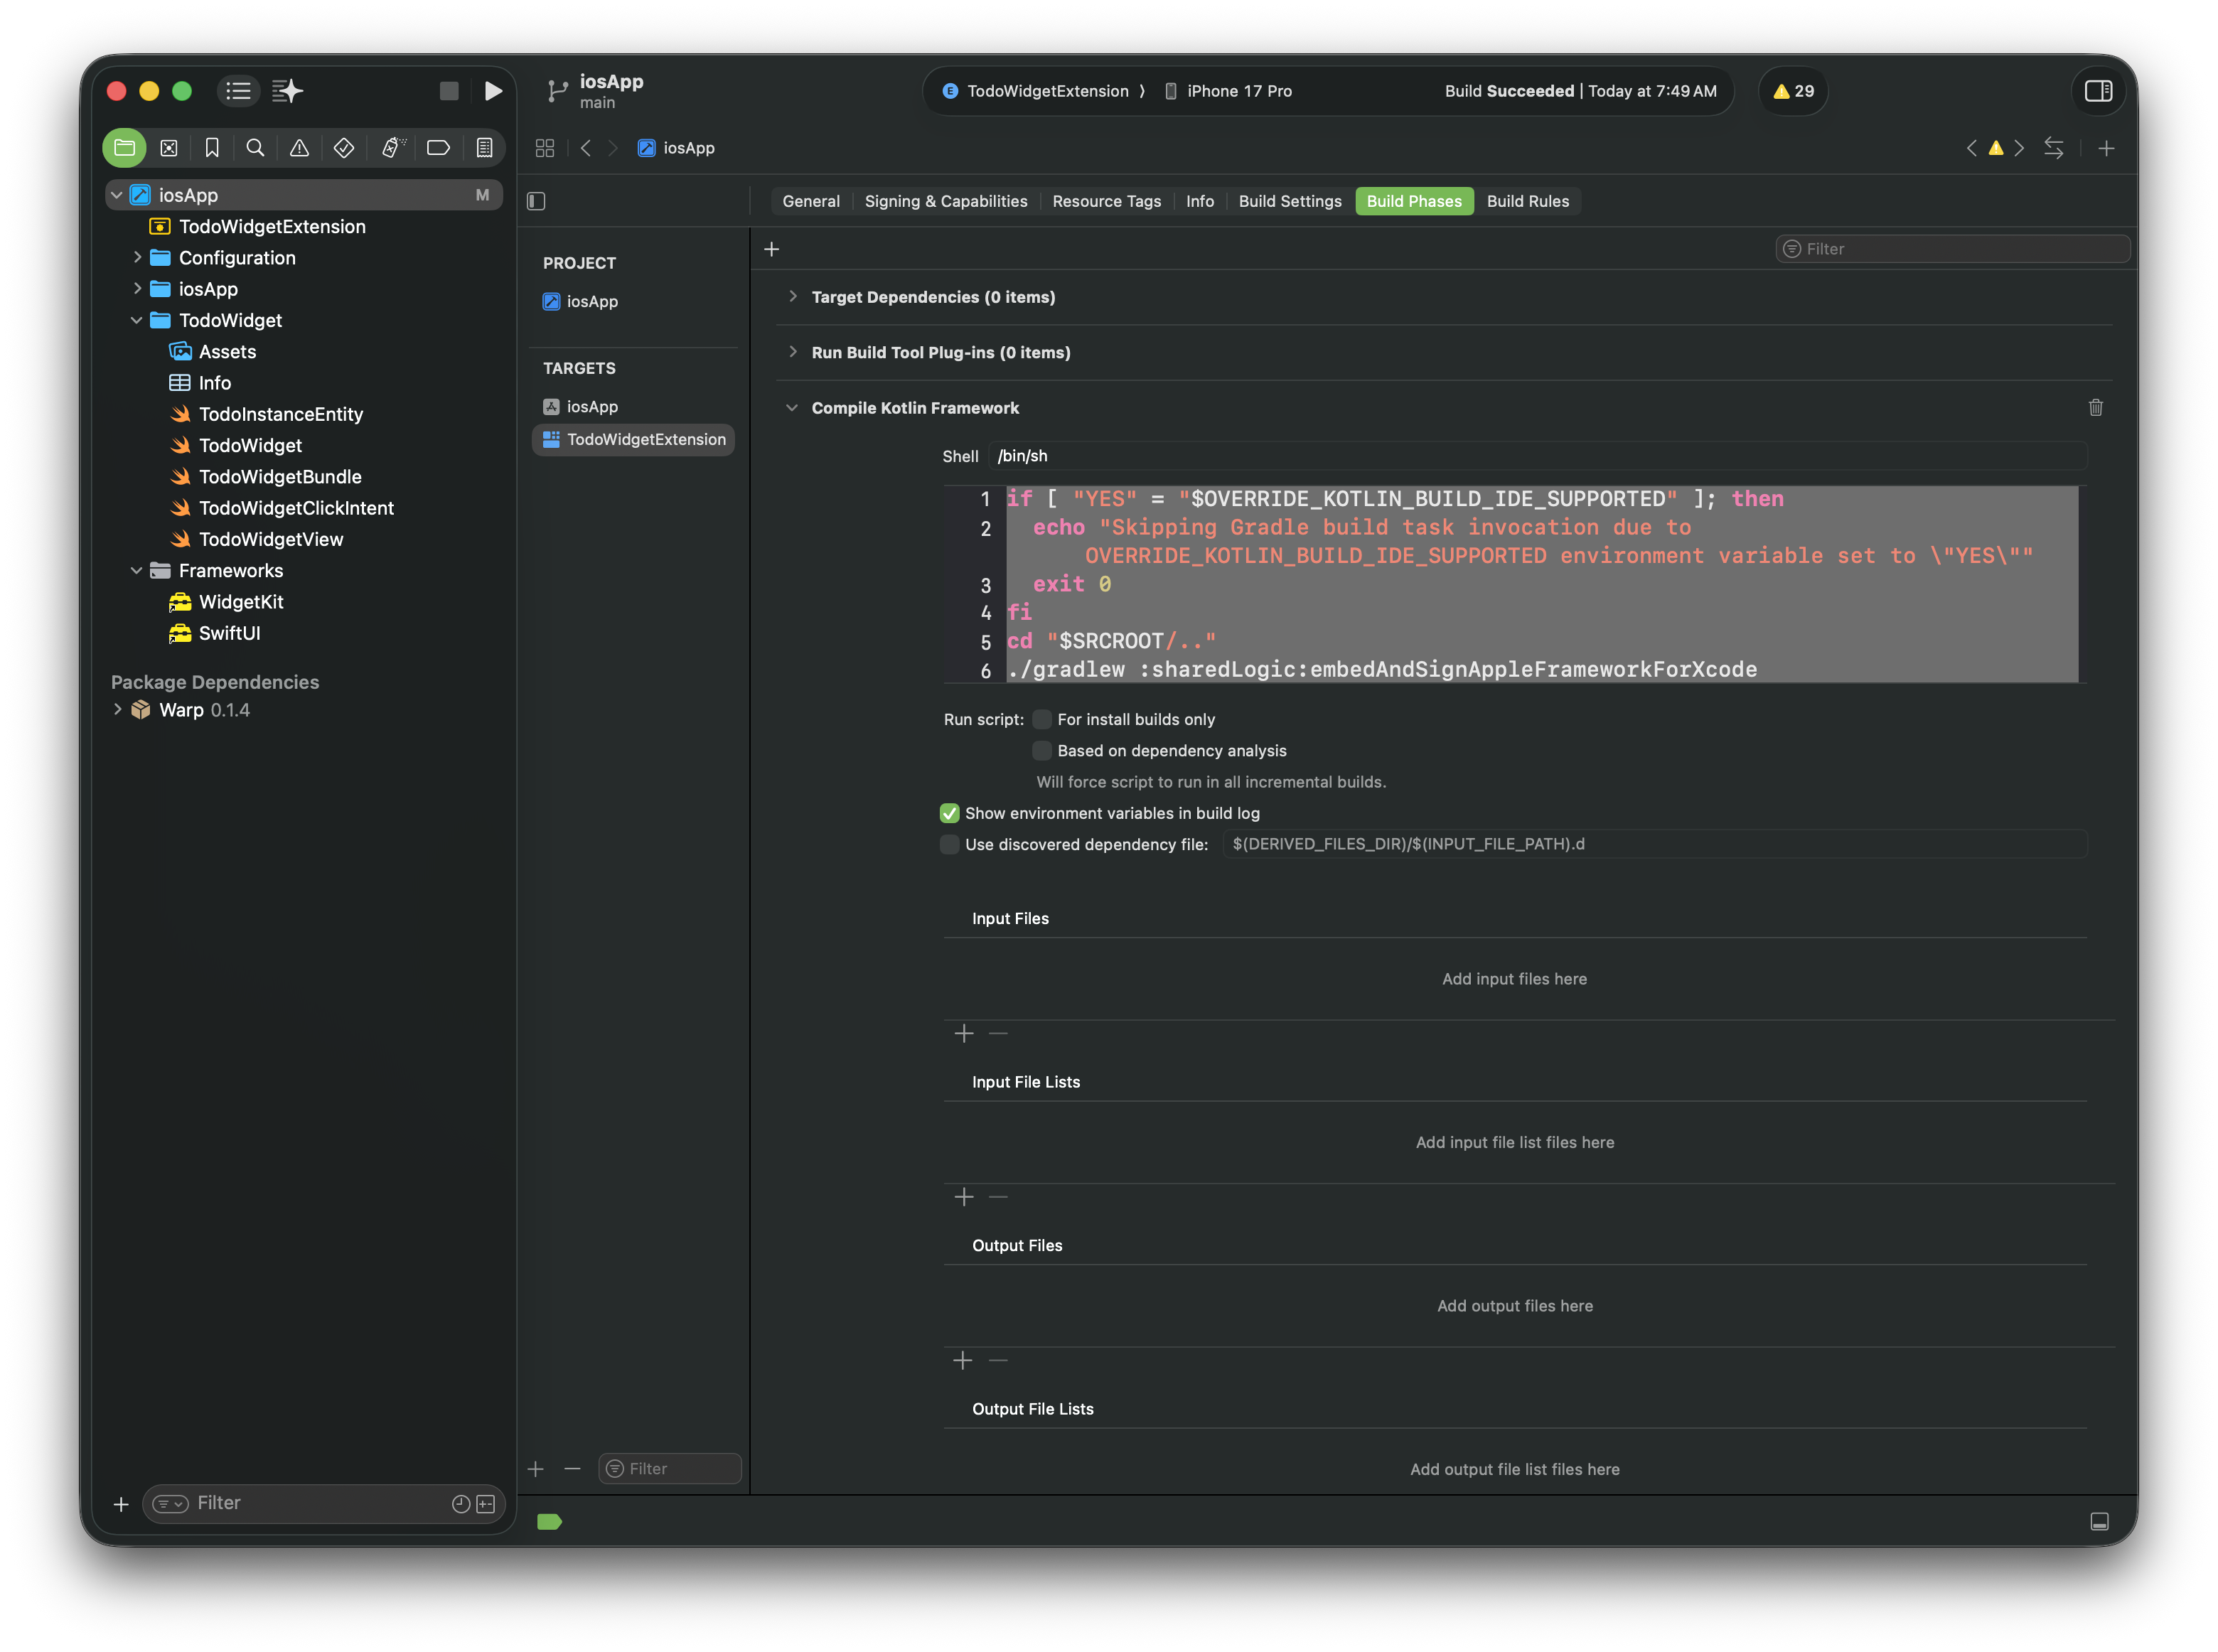Open the editor review changes arrows icon
The image size is (2218, 1652).
pos(2053,148)
